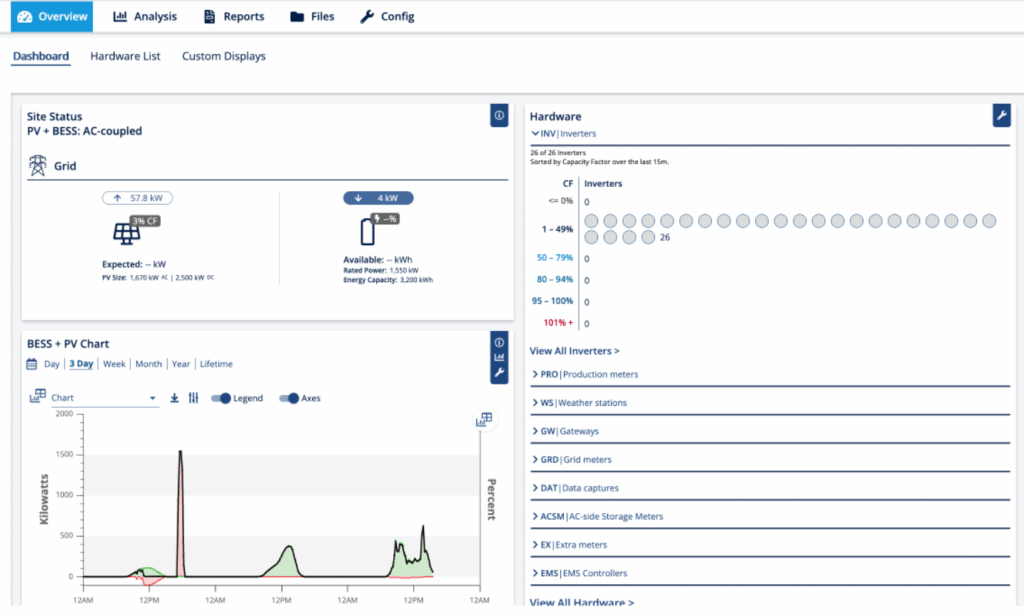Open Hardware panel wrench settings

(x=1001, y=116)
